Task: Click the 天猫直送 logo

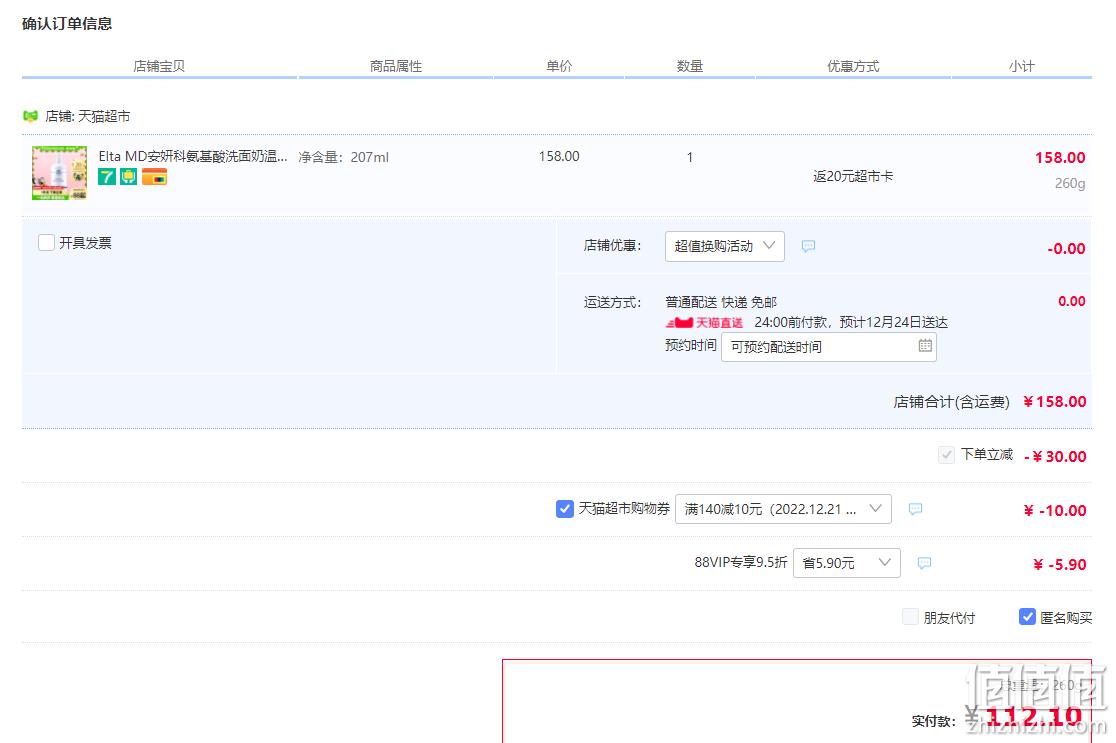Action: coord(705,323)
